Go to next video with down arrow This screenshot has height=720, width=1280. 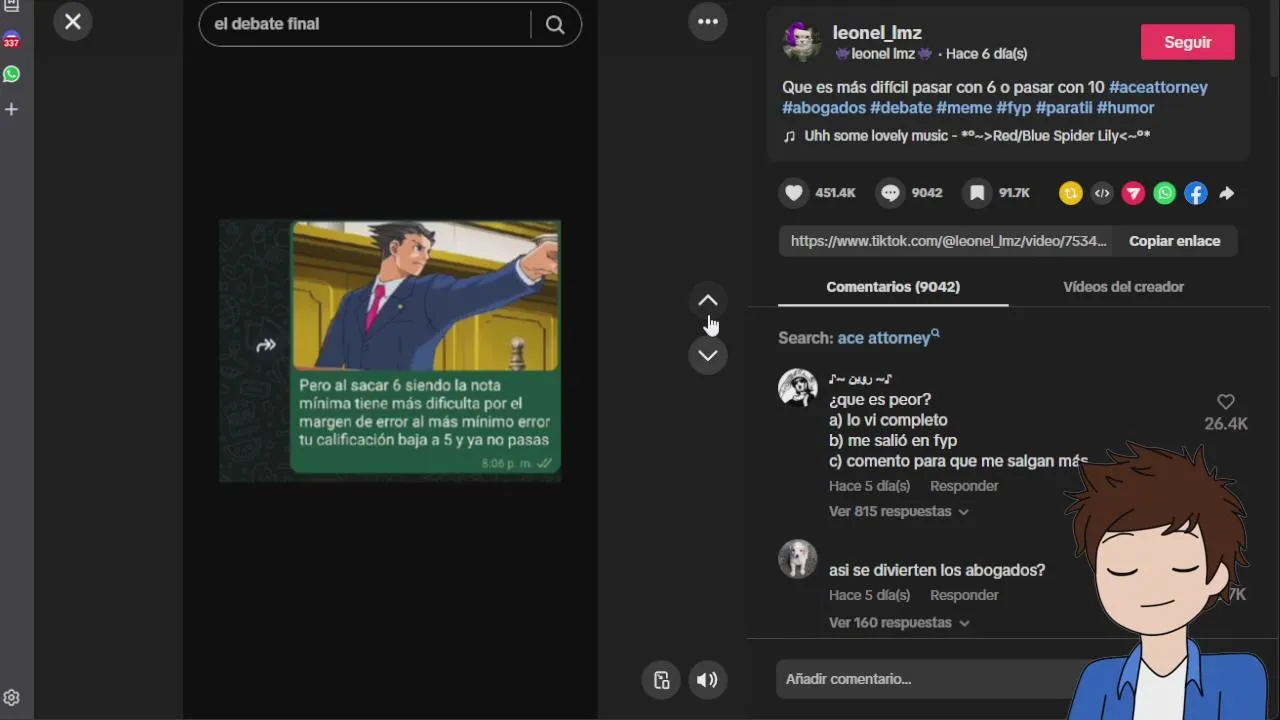708,355
